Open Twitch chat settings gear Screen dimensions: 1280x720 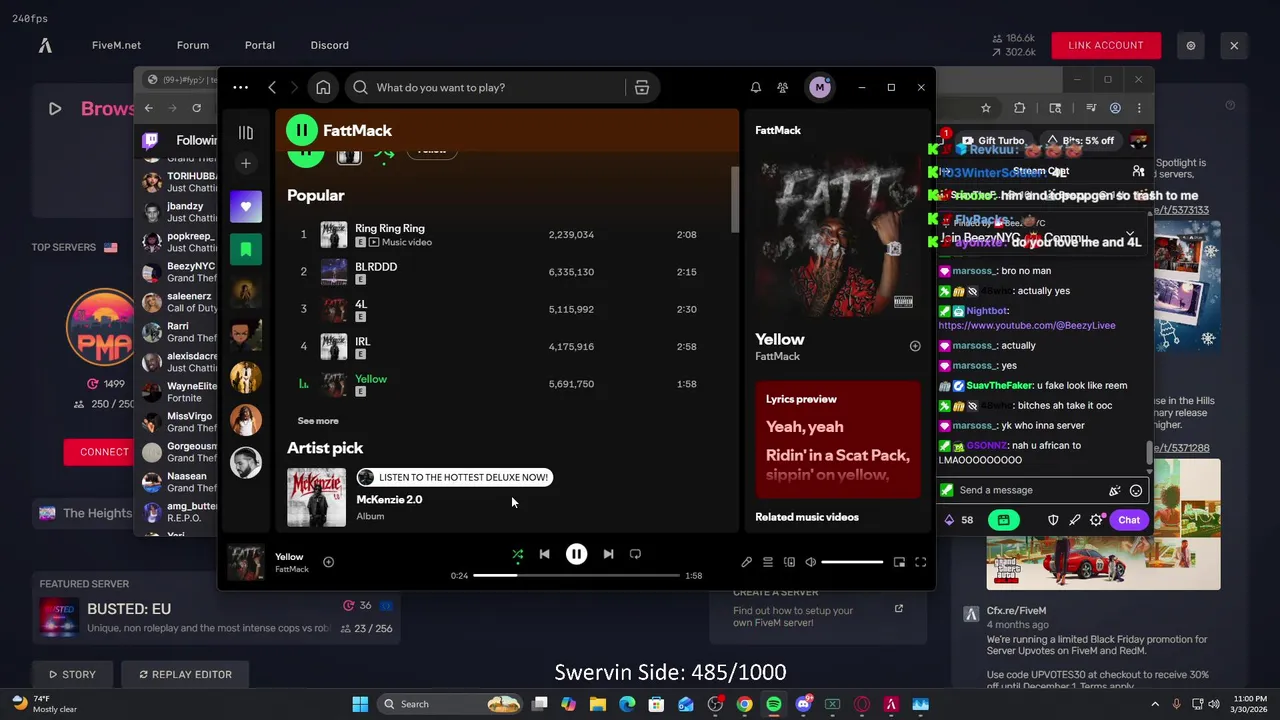point(1097,520)
